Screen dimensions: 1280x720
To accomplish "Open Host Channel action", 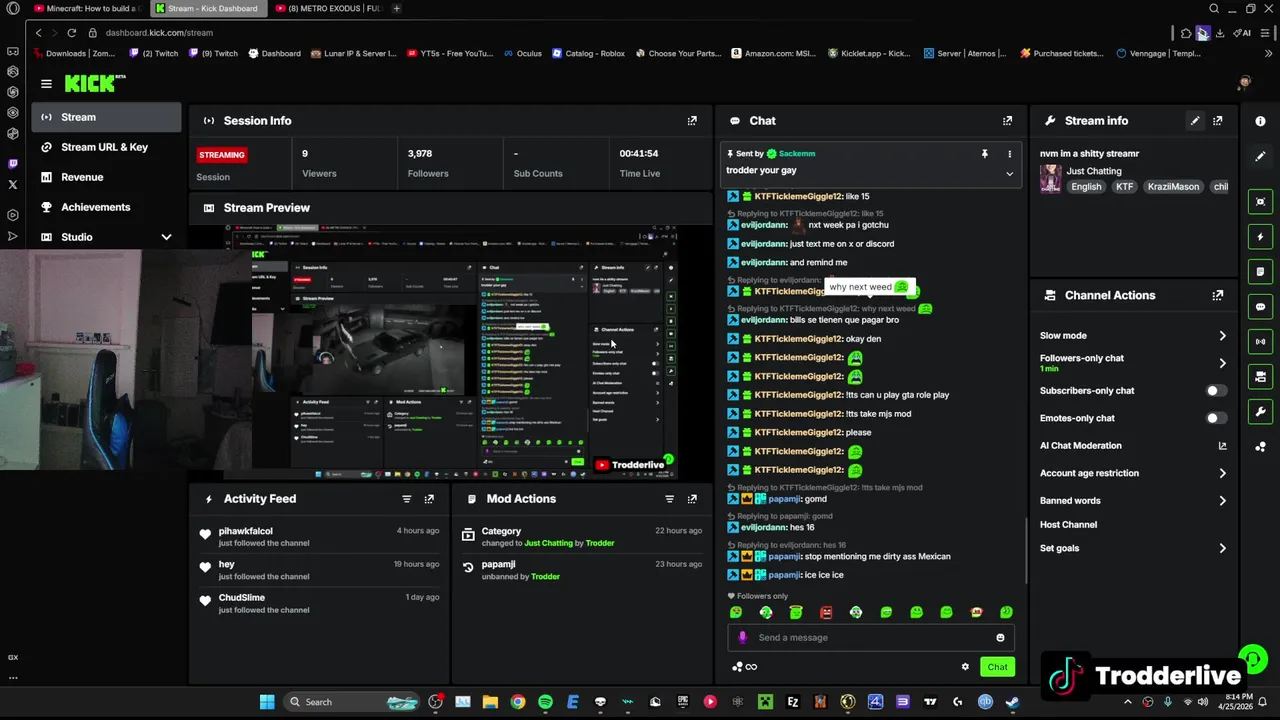I will click(1068, 525).
